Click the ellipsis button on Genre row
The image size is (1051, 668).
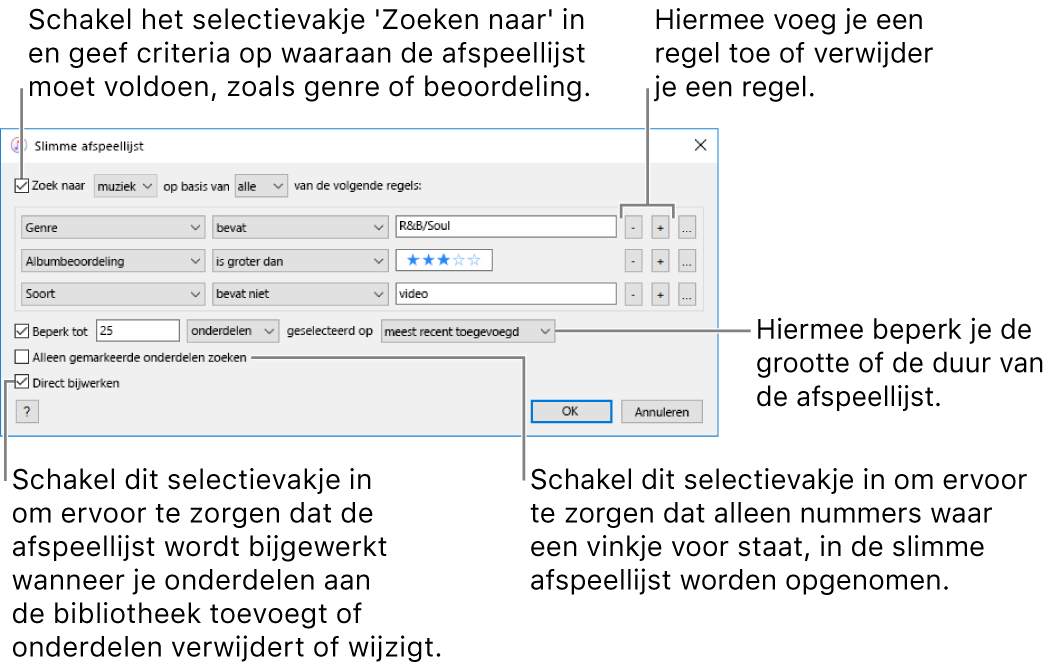point(687,228)
